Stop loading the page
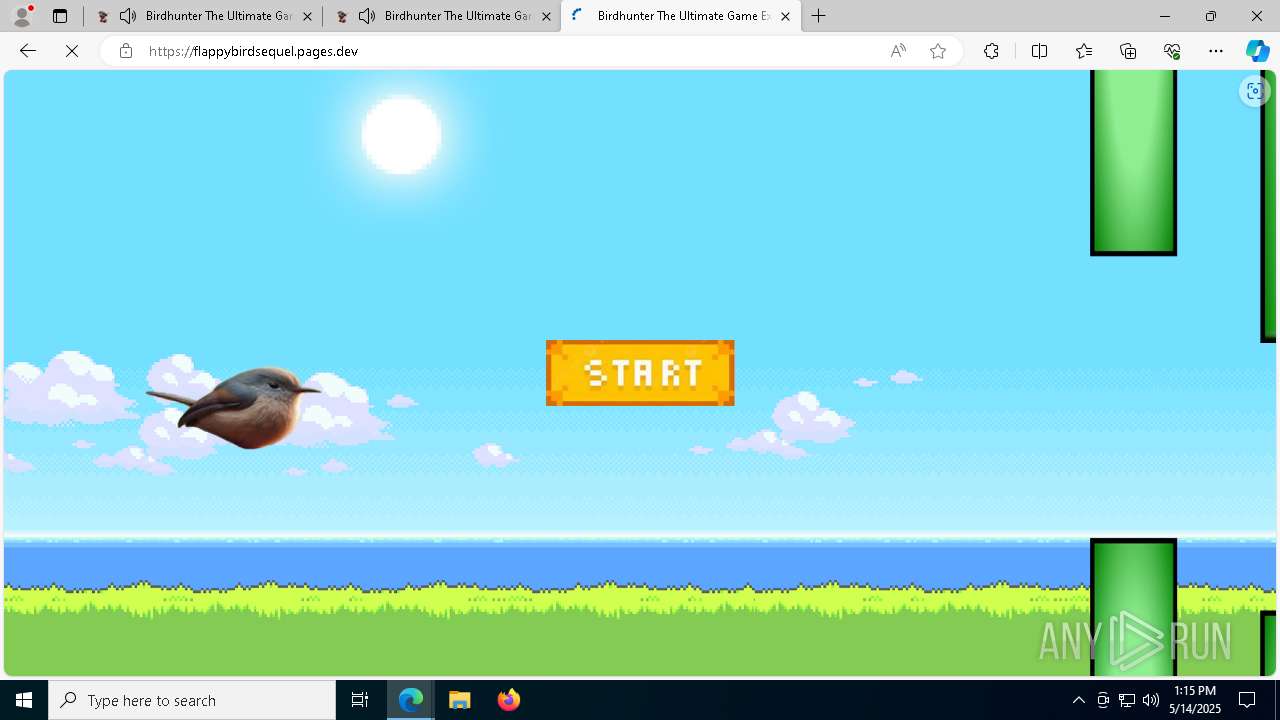1280x720 pixels. click(72, 51)
